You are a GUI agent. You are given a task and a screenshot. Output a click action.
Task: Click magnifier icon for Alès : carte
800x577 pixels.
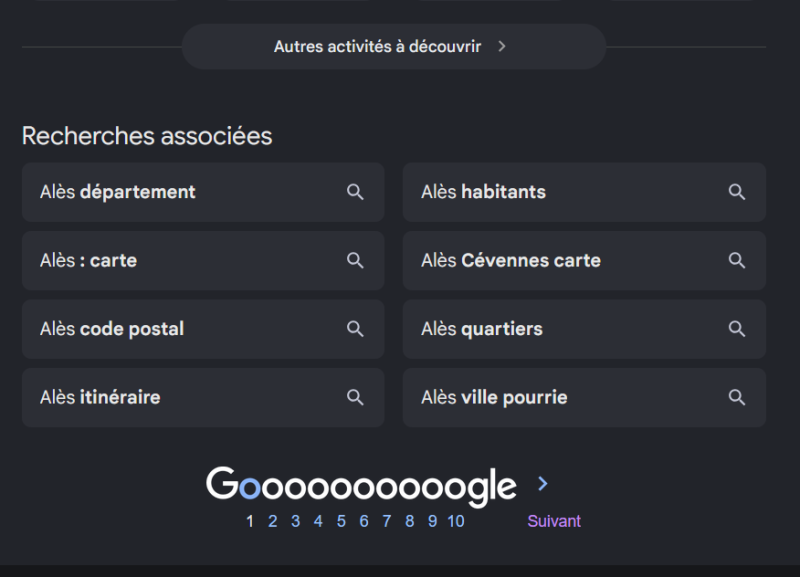pyautogui.click(x=355, y=261)
